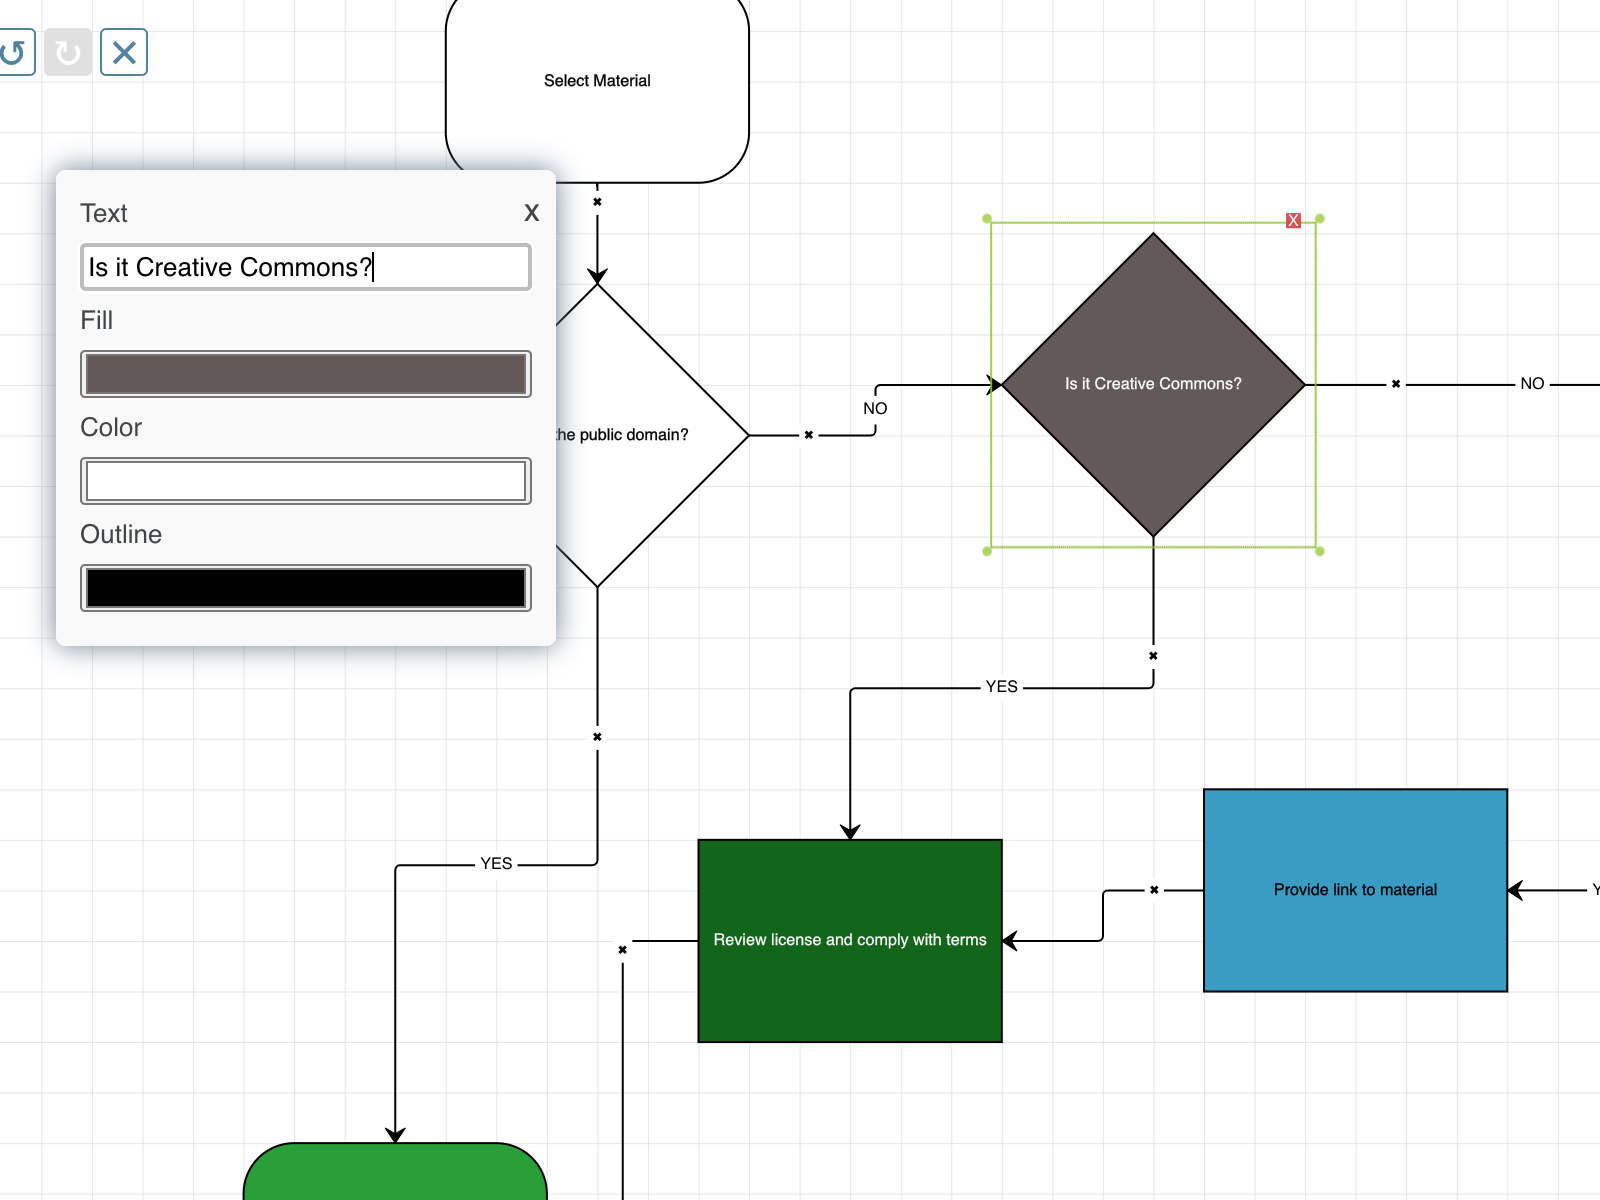Click the YES label left of the green box
The width and height of the screenshot is (1600, 1200).
click(496, 862)
